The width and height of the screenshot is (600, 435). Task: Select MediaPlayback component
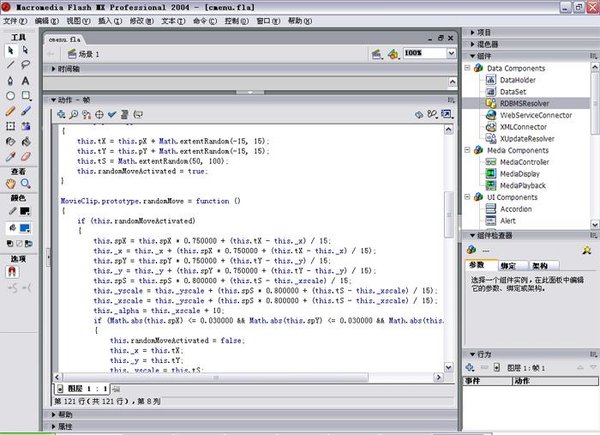524,185
